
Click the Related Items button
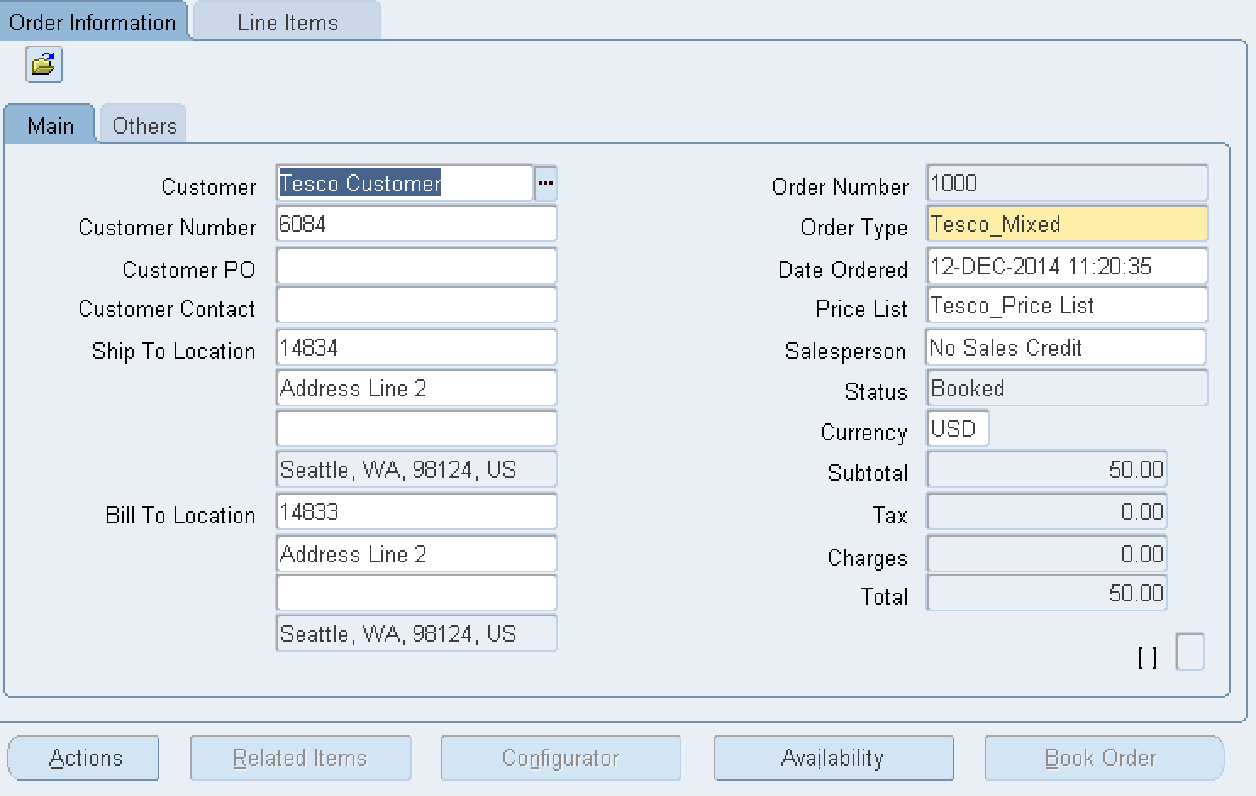[x=300, y=758]
